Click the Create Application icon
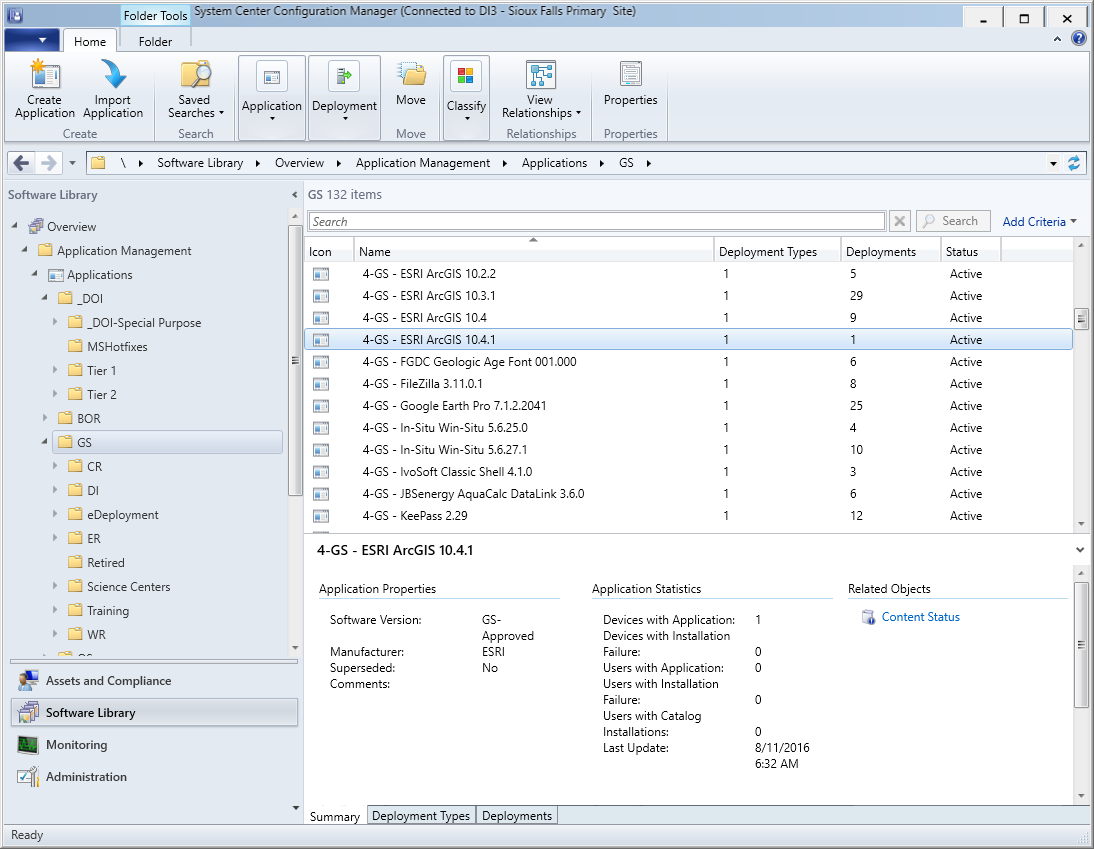 point(45,75)
